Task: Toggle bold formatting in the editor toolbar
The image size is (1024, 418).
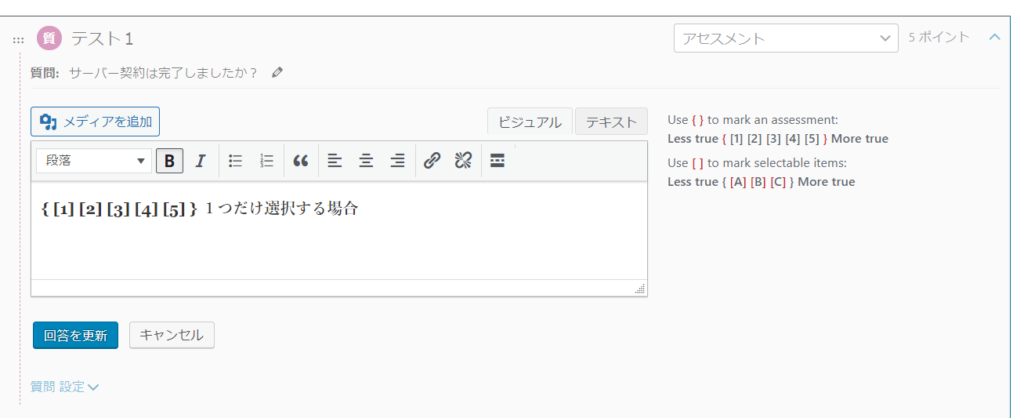Action: click(x=169, y=160)
